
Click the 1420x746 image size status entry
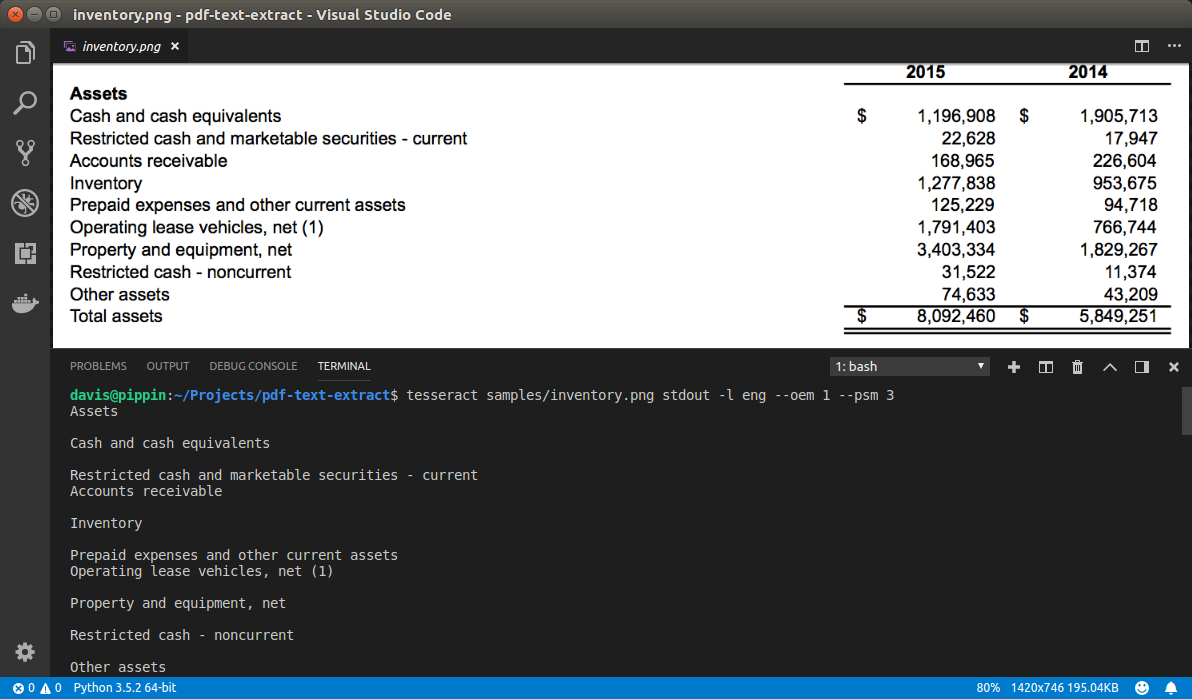[1064, 688]
